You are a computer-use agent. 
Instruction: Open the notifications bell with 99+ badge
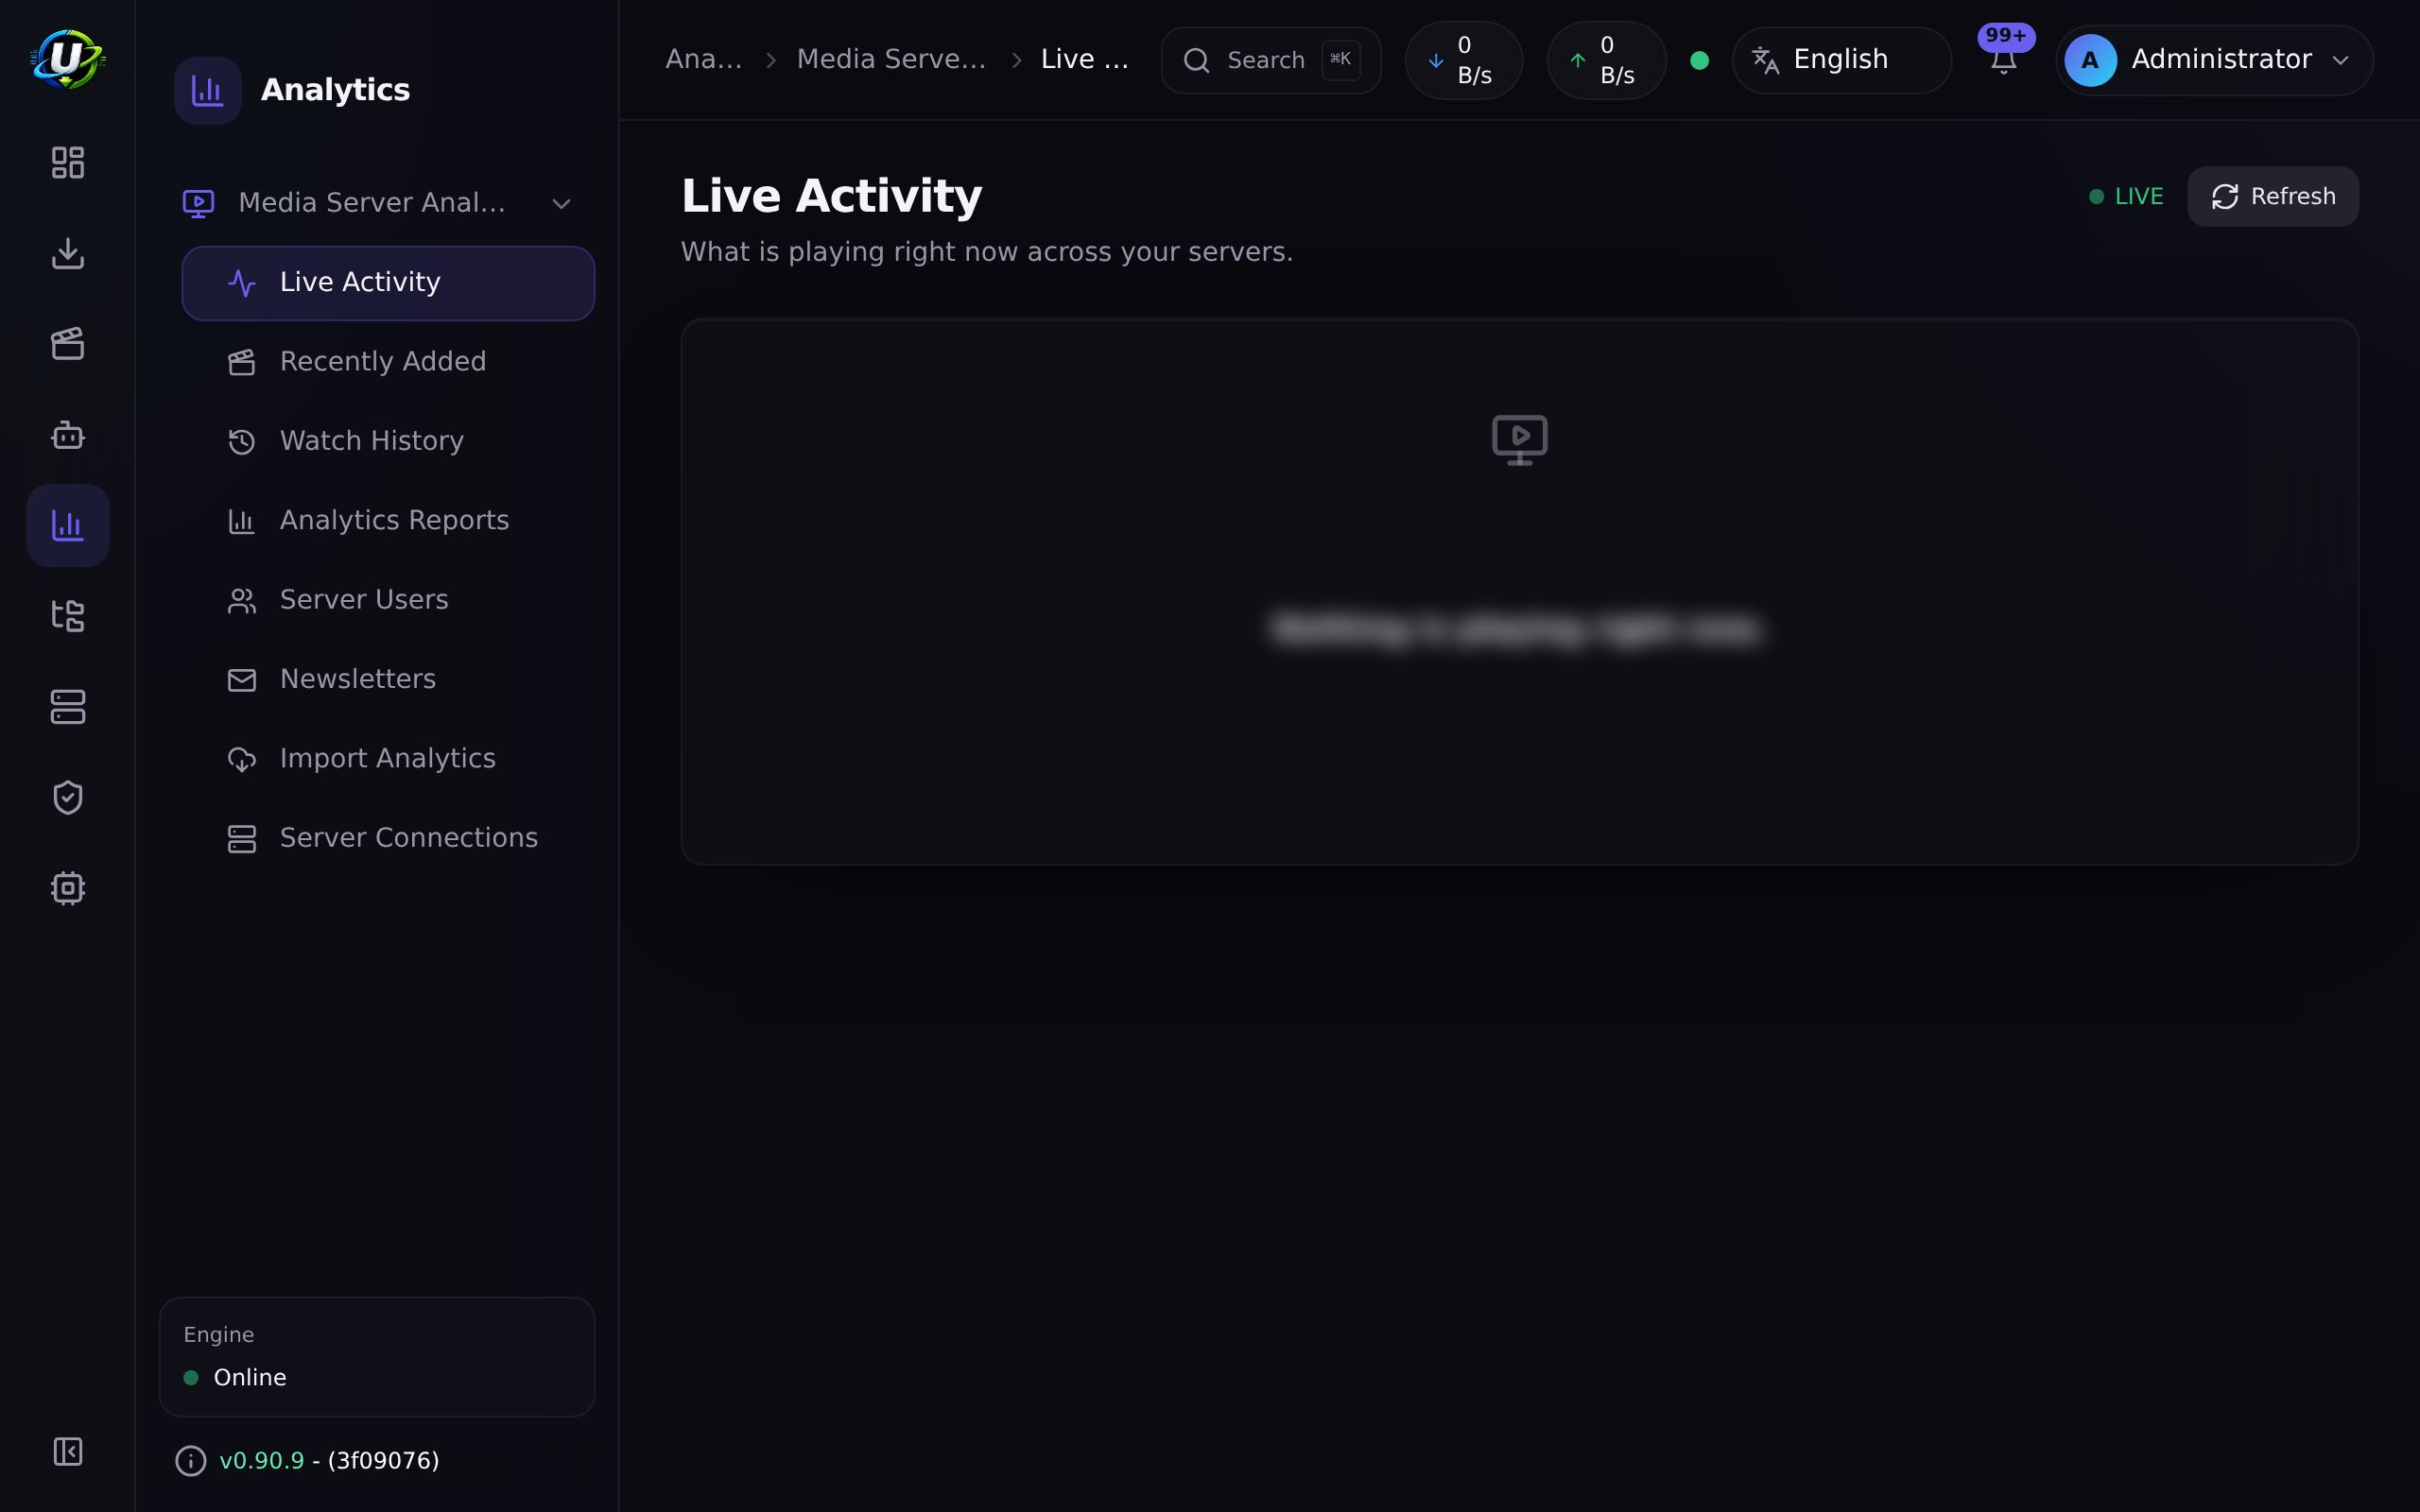(x=2003, y=60)
